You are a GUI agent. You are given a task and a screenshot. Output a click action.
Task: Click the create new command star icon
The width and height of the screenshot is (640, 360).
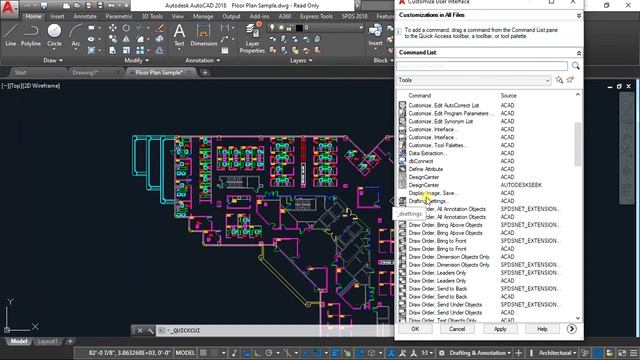click(570, 80)
